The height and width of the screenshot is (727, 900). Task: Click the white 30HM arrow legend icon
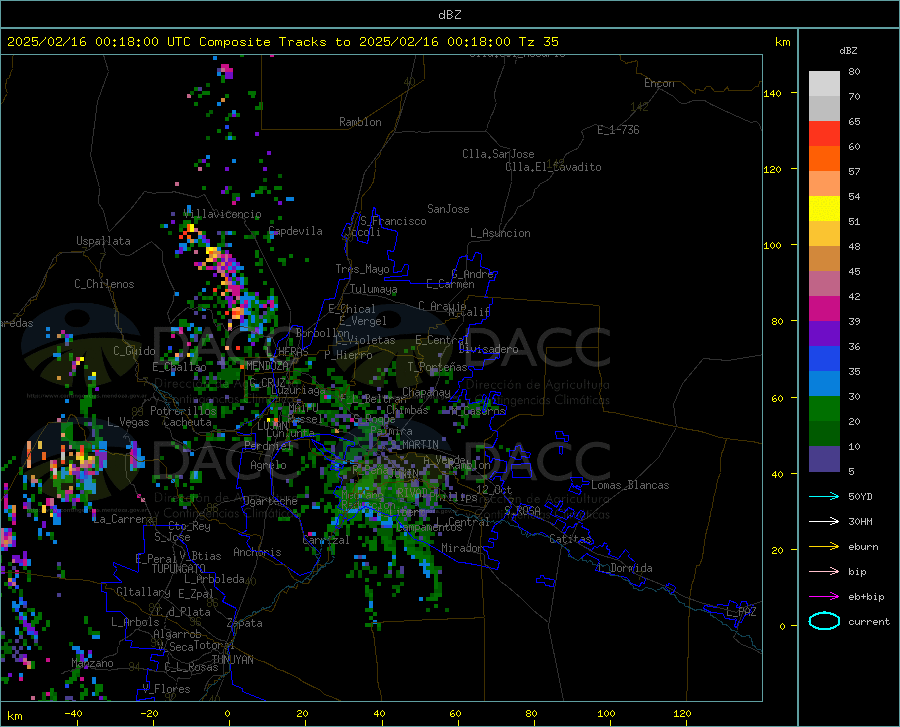(x=824, y=522)
